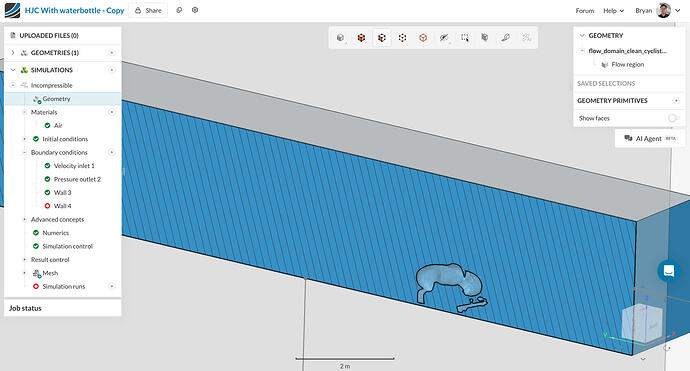
Task: Click the Mesh icon in tree
Action: tap(37, 273)
